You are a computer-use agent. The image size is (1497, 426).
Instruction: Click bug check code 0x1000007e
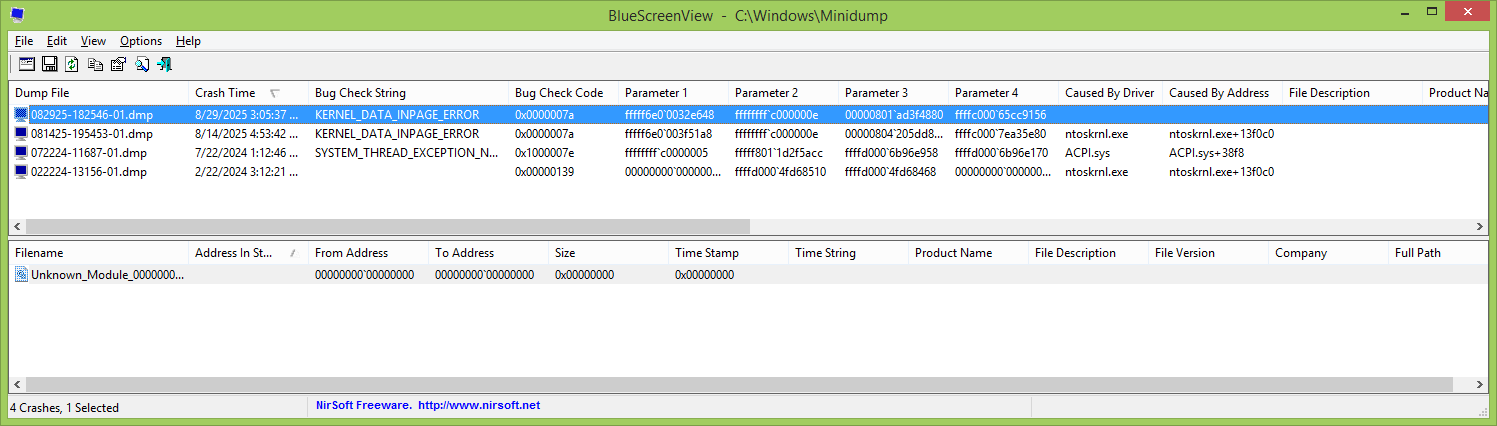click(544, 153)
